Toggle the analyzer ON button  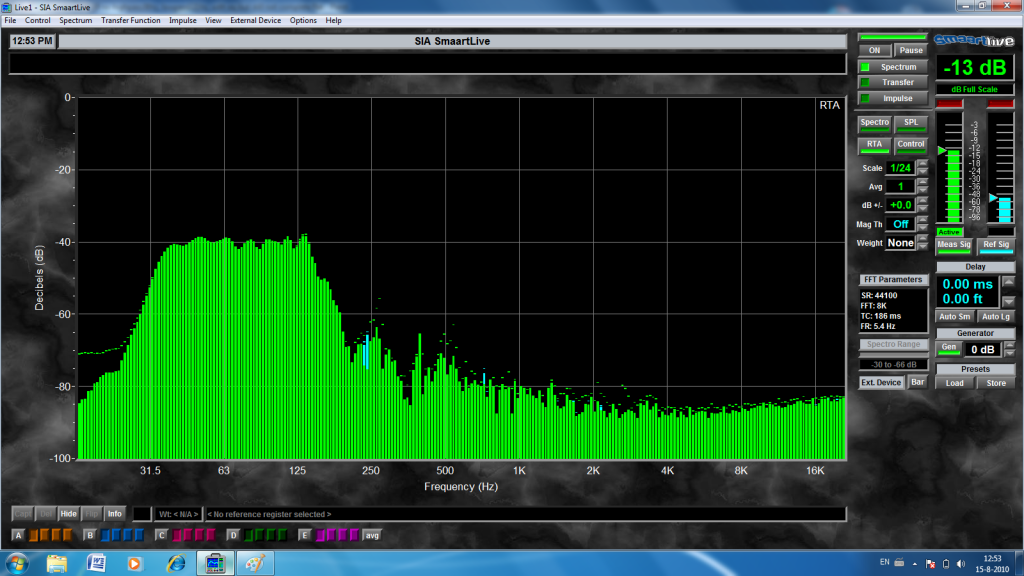click(x=874, y=50)
